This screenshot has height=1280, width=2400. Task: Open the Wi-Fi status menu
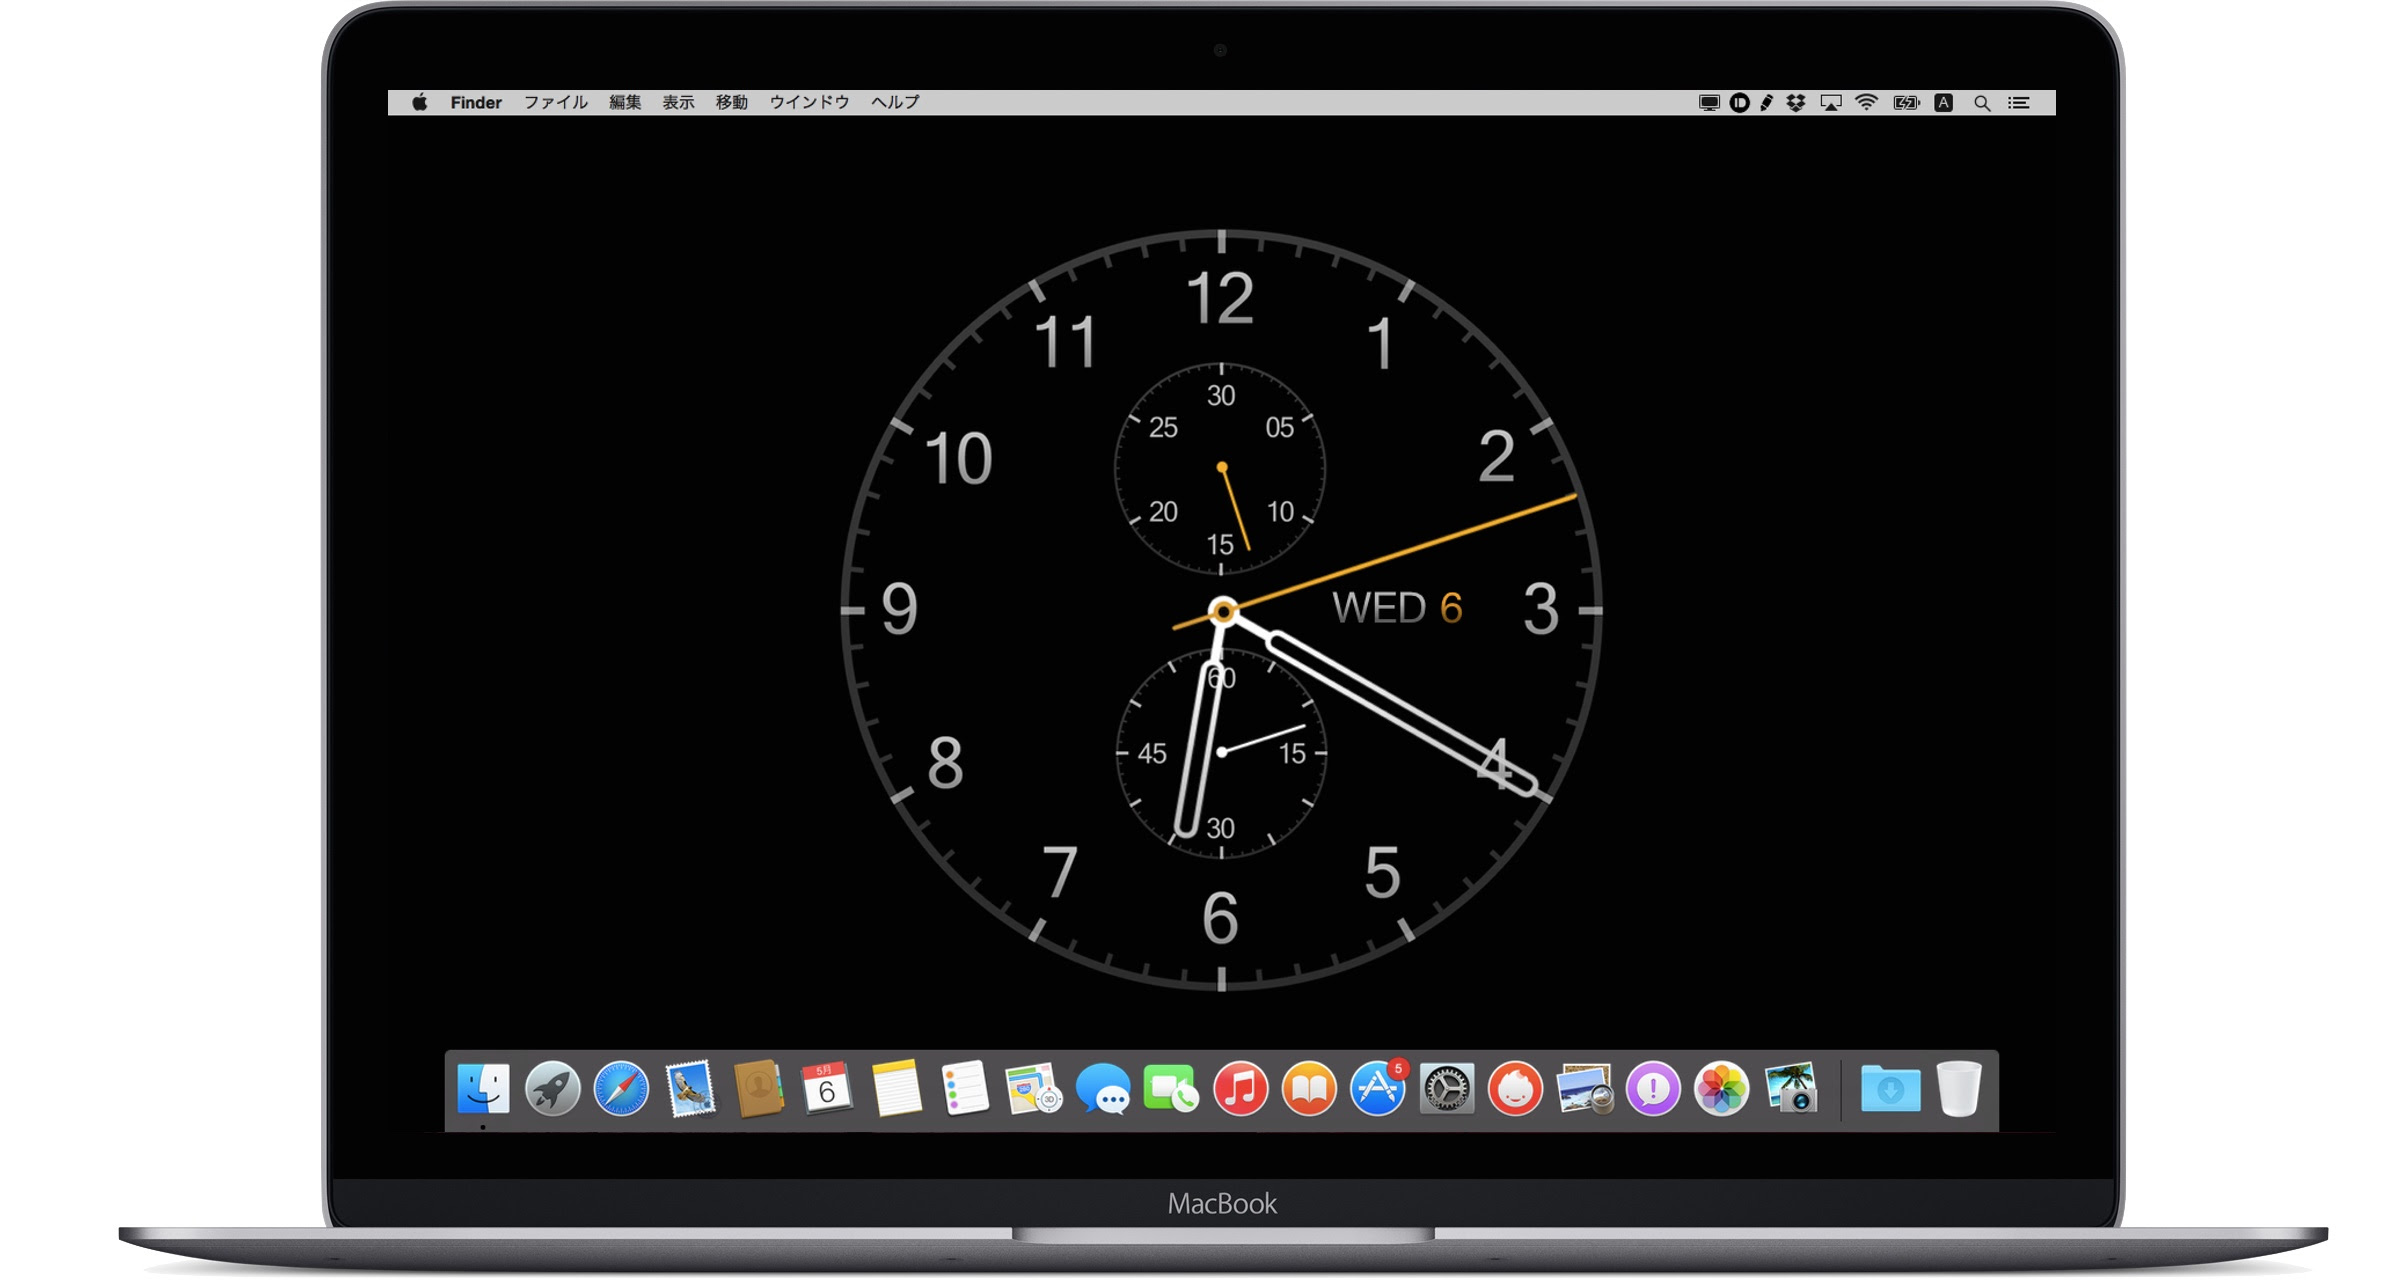(x=1866, y=103)
